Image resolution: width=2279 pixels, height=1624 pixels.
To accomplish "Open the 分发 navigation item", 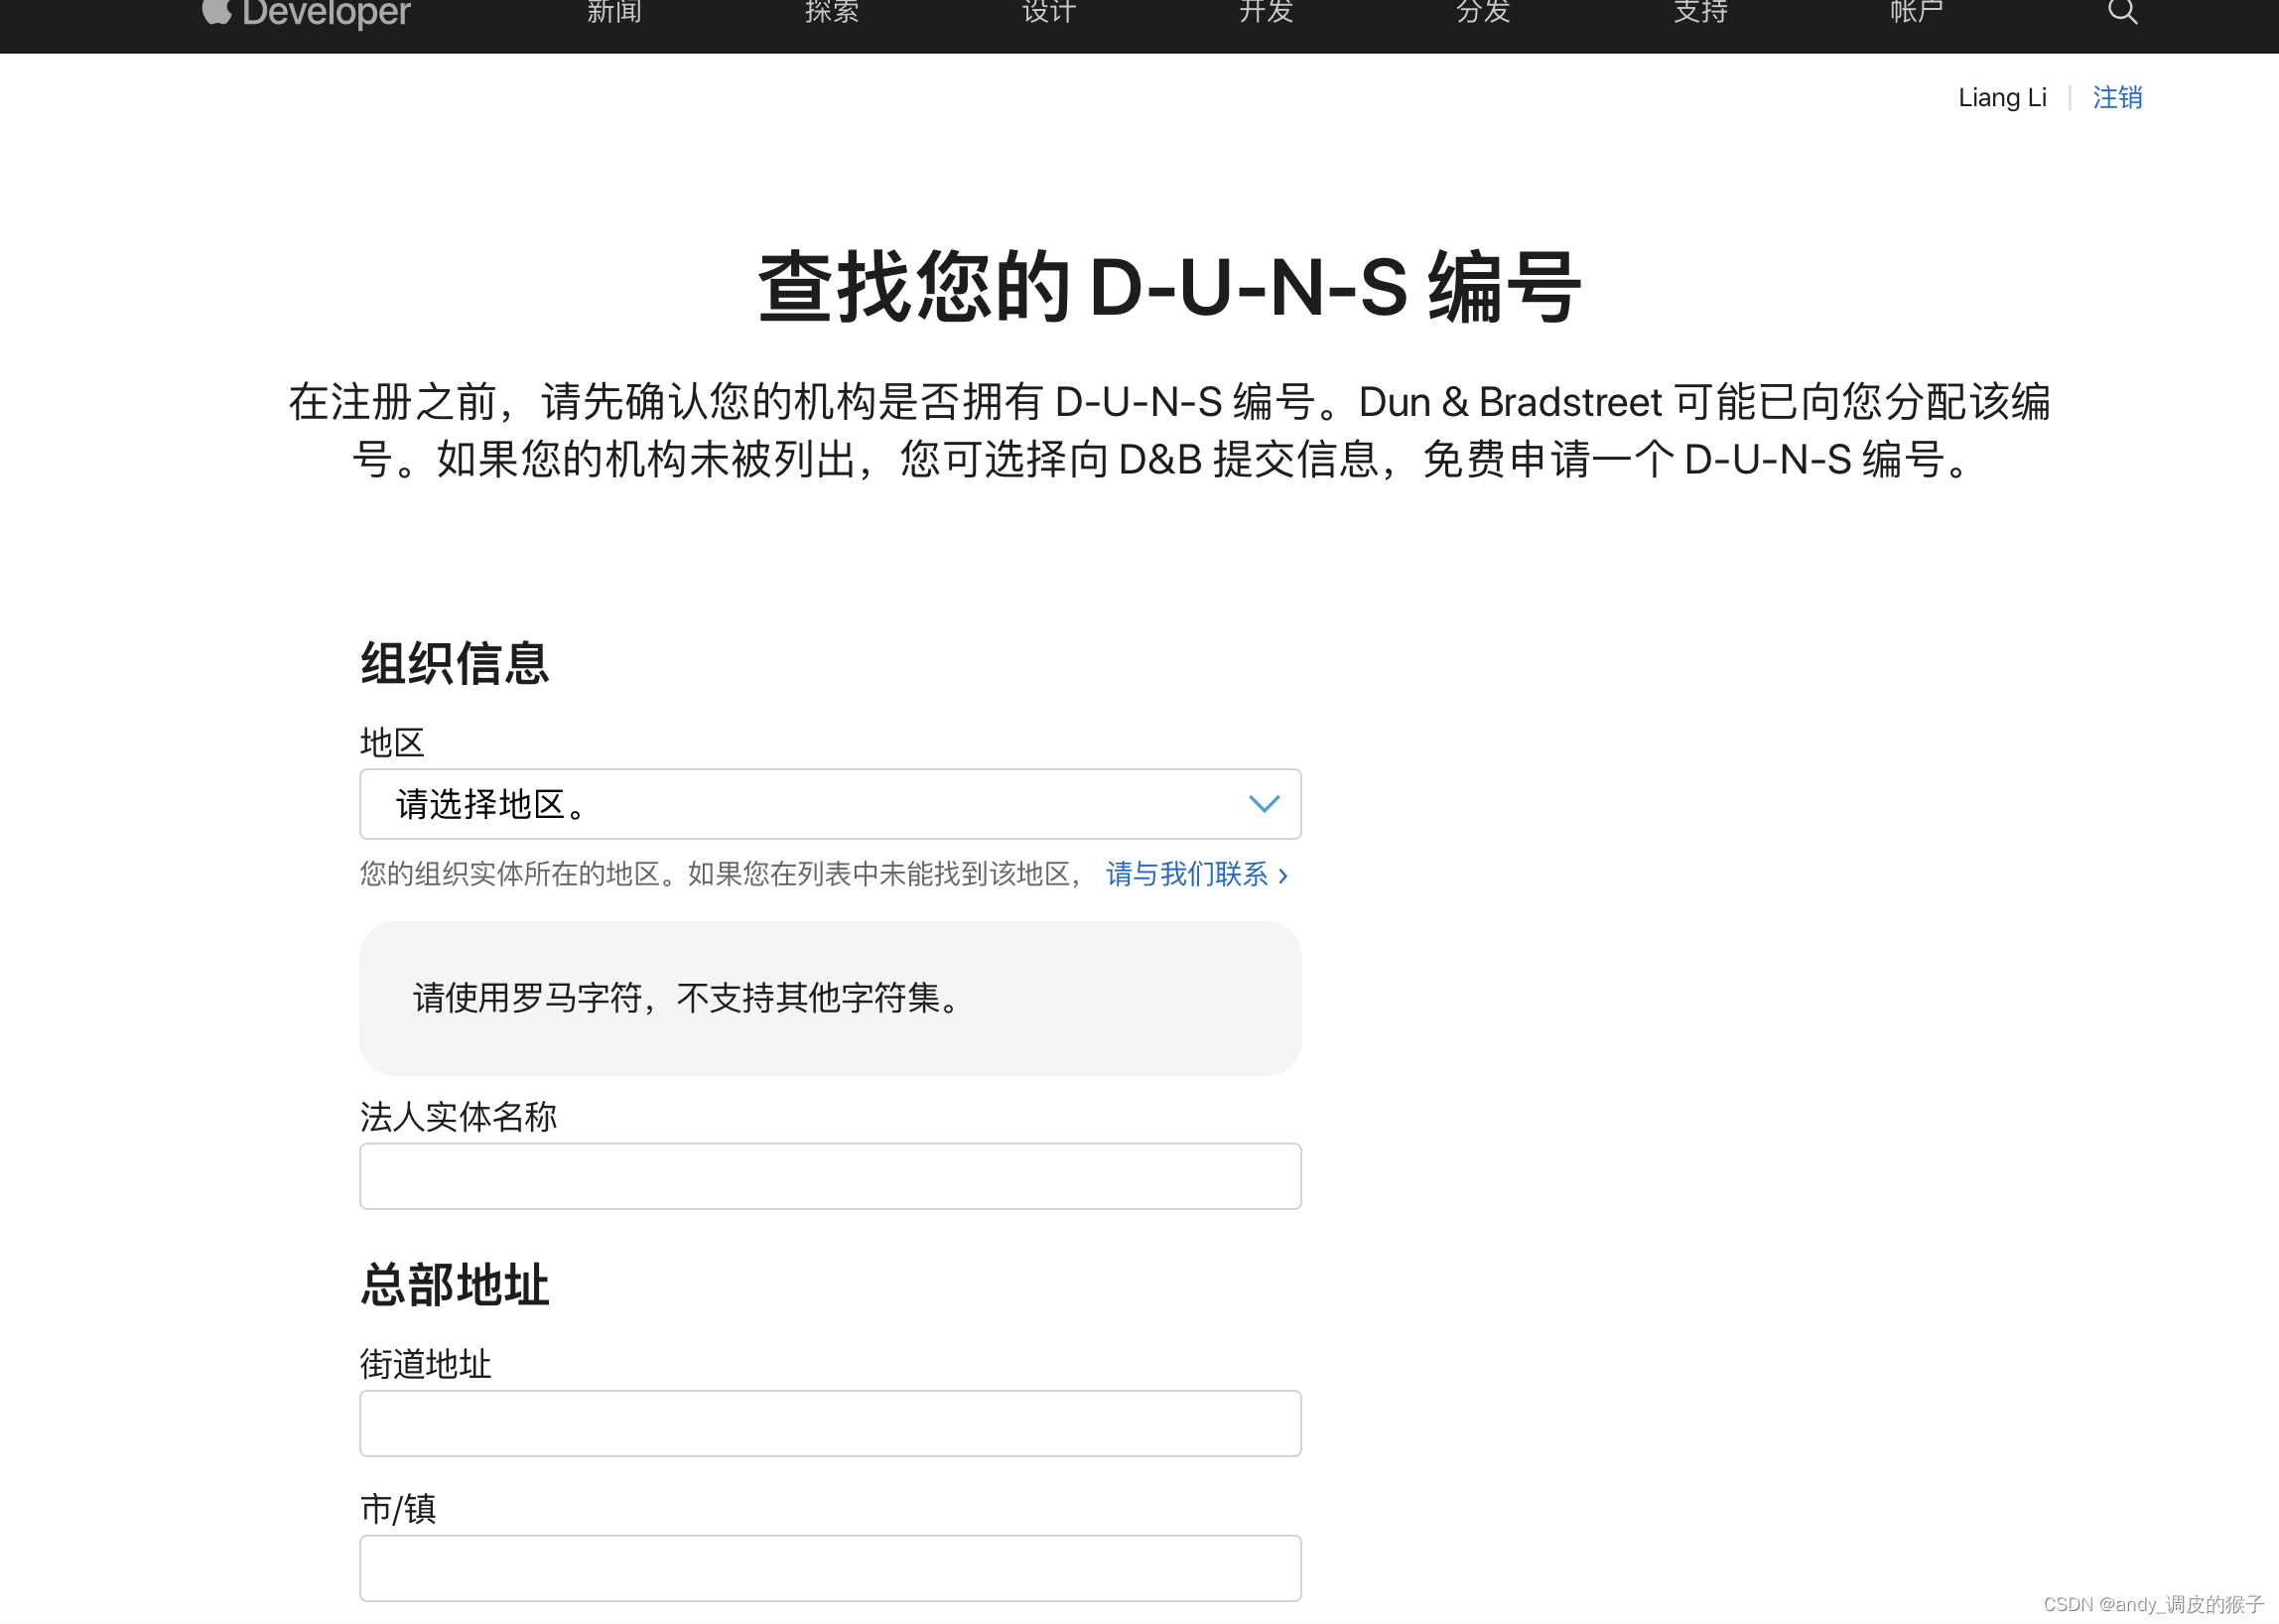I will tap(1483, 11).
